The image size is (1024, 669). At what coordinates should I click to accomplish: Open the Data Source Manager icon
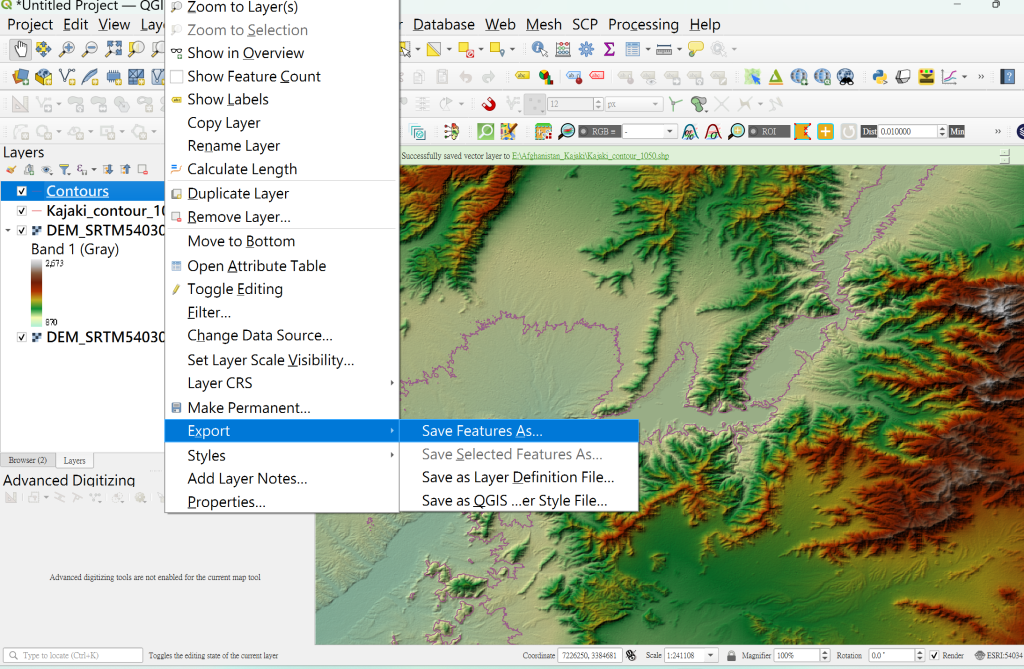point(20,77)
